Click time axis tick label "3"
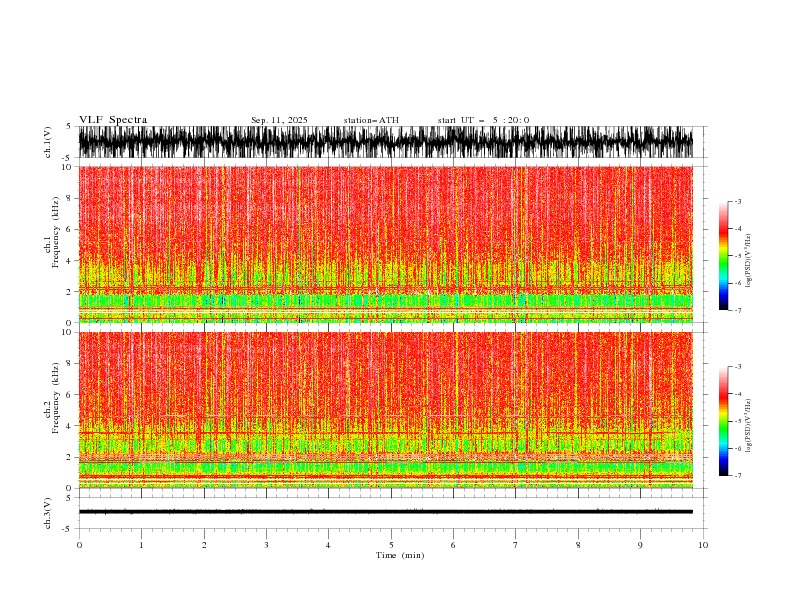 [x=266, y=545]
